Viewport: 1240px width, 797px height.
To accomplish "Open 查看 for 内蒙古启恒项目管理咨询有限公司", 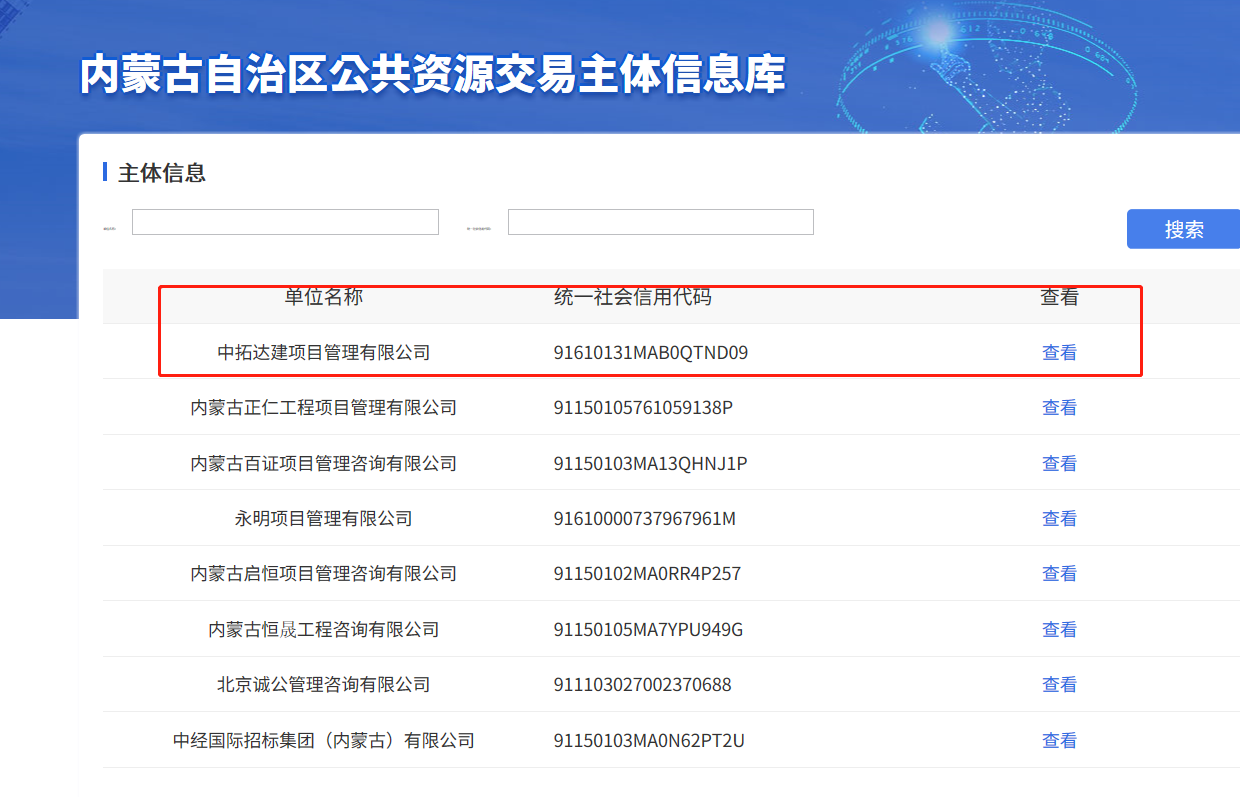I will pos(1059,573).
